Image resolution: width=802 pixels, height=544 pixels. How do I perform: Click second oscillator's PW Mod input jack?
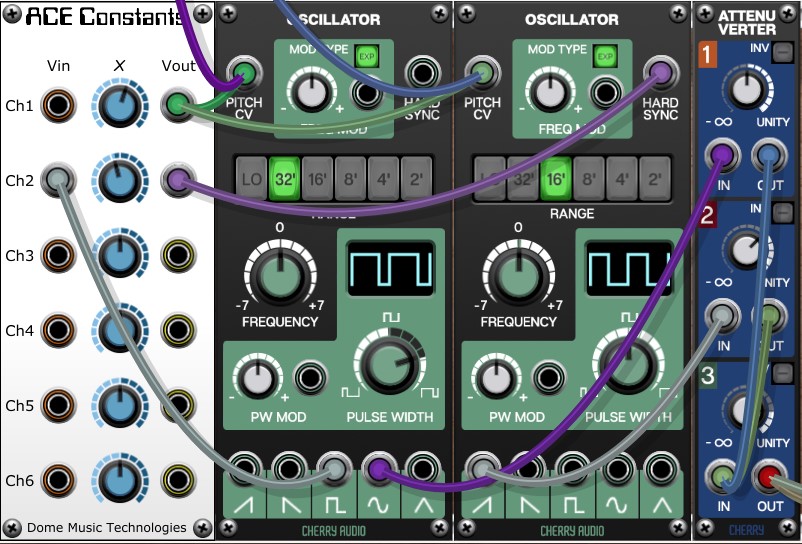pyautogui.click(x=549, y=378)
